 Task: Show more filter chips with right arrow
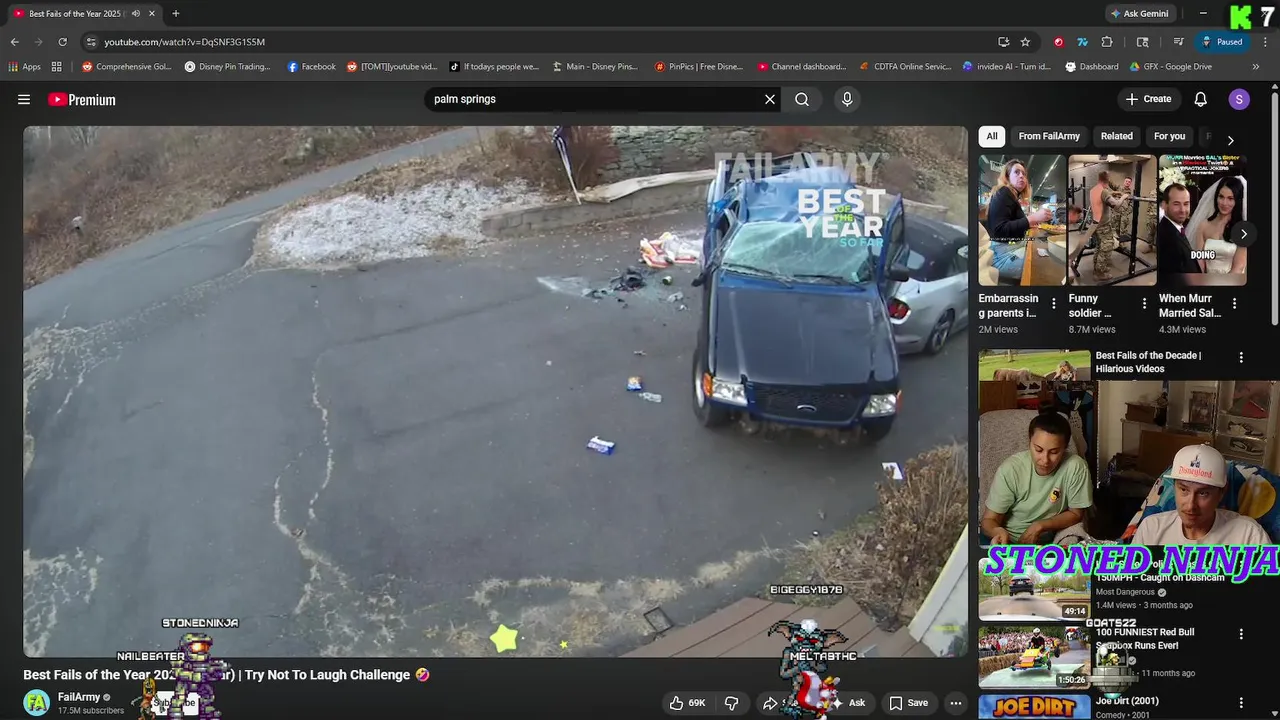[x=1231, y=140]
